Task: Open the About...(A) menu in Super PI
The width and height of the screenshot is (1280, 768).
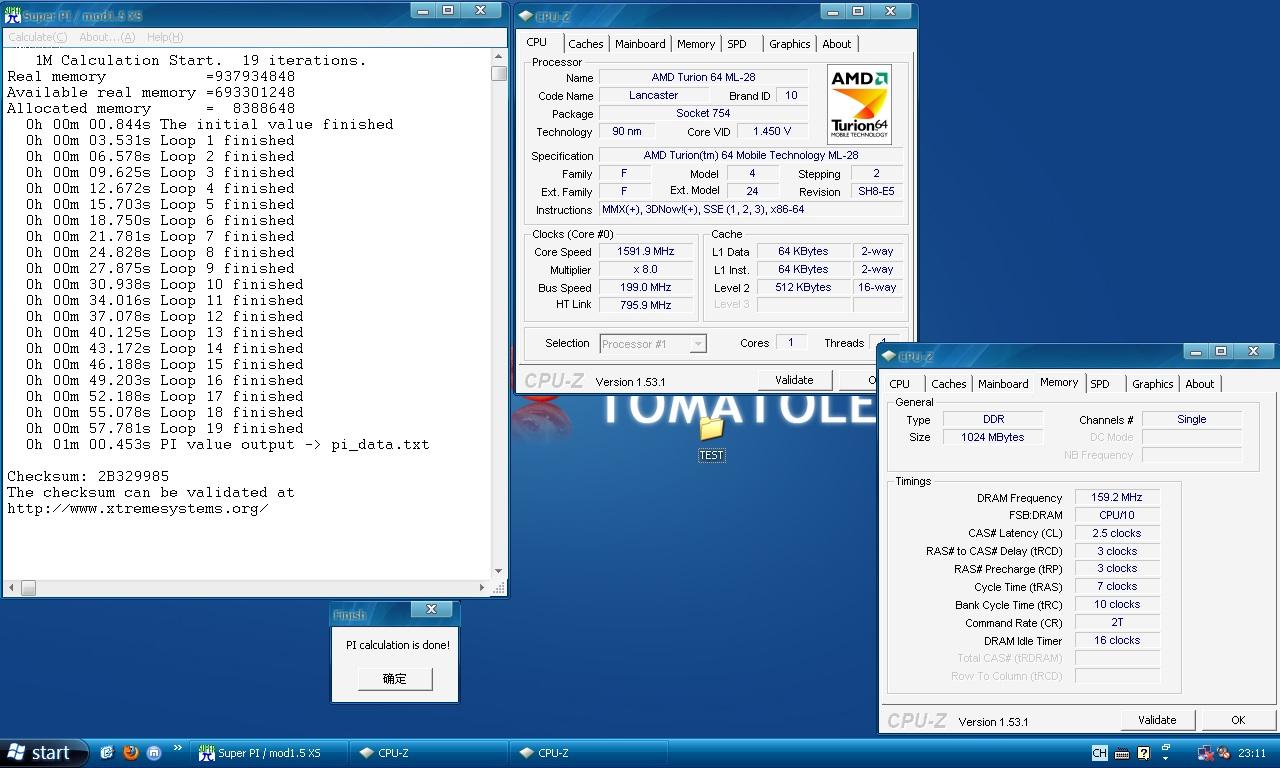Action: (105, 37)
